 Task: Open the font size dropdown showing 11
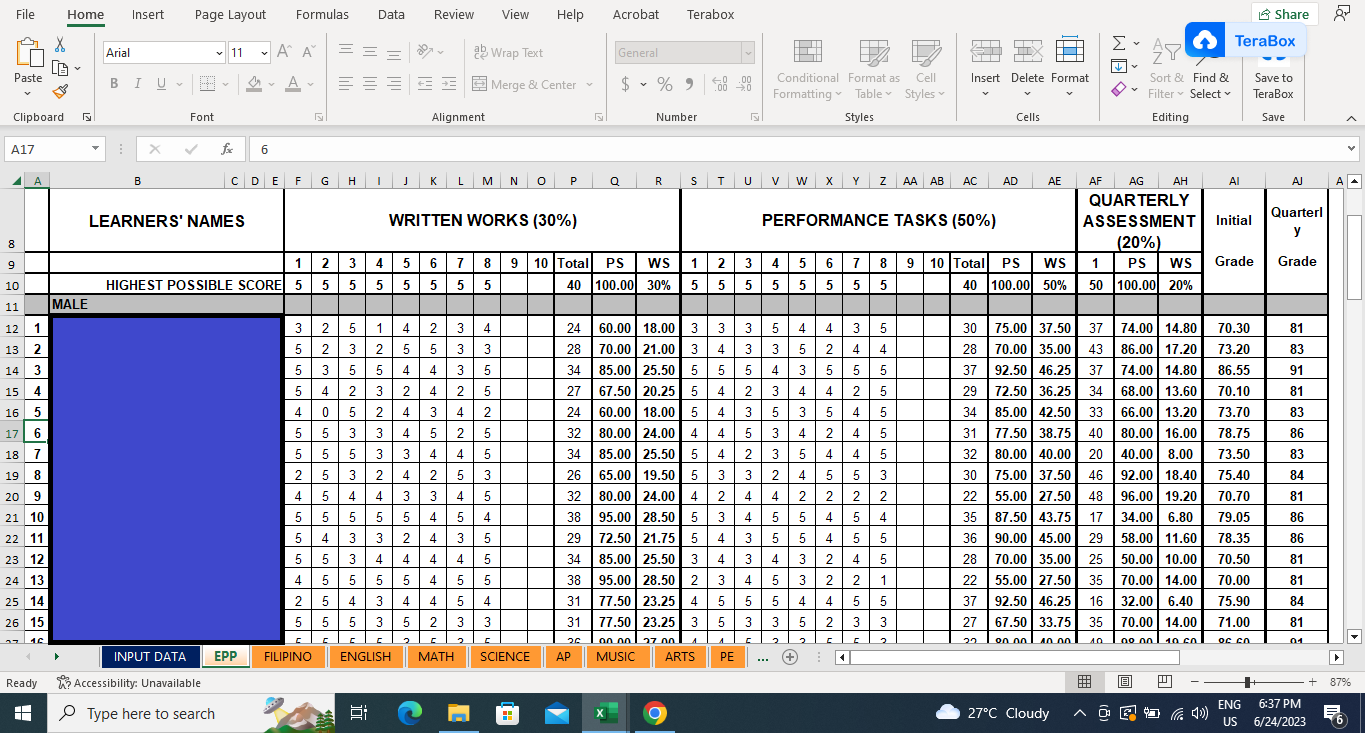[264, 53]
